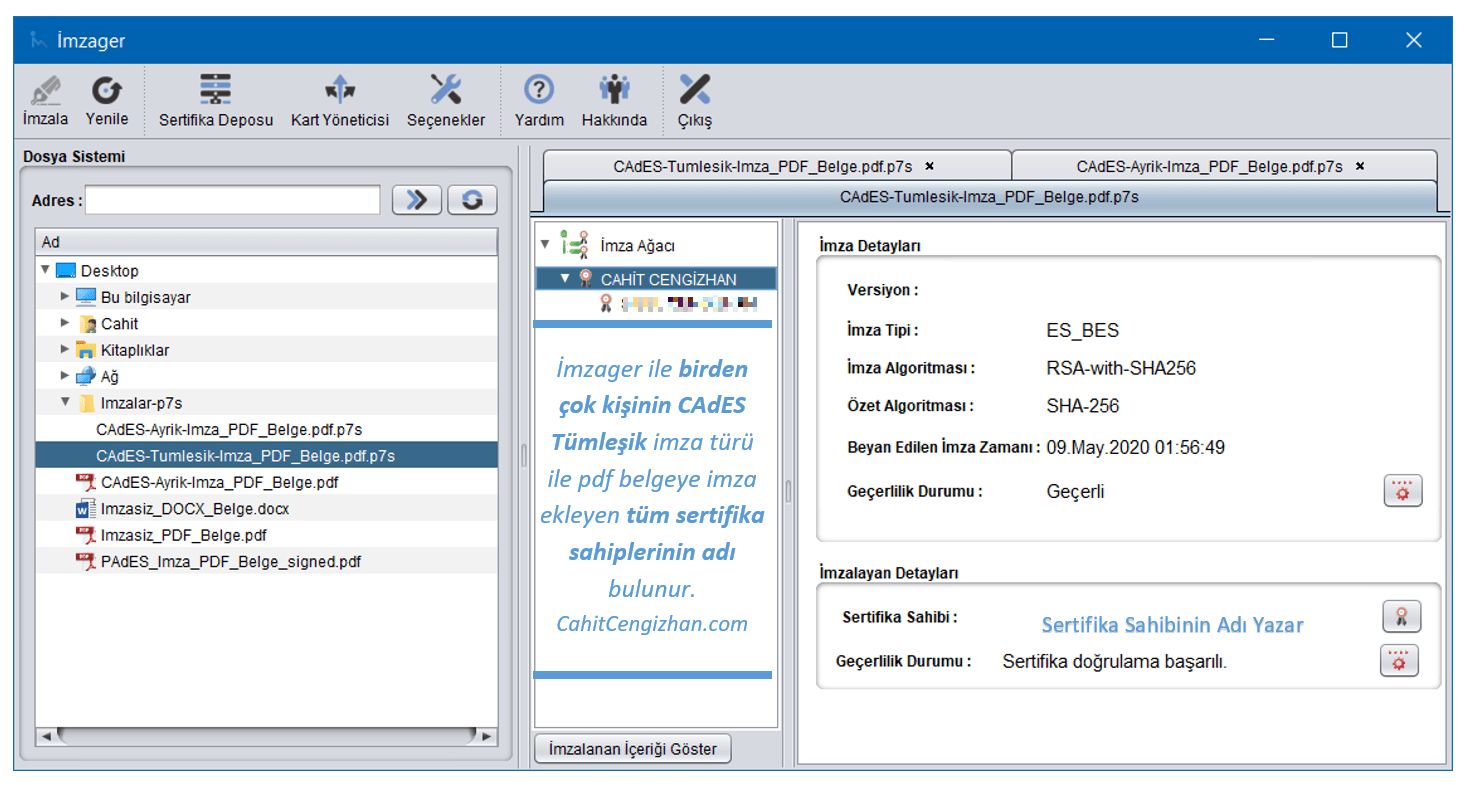Select Imzasiz_DOCX_Belge.docx in file tree
The height and width of the screenshot is (785, 1469).
(x=195, y=509)
